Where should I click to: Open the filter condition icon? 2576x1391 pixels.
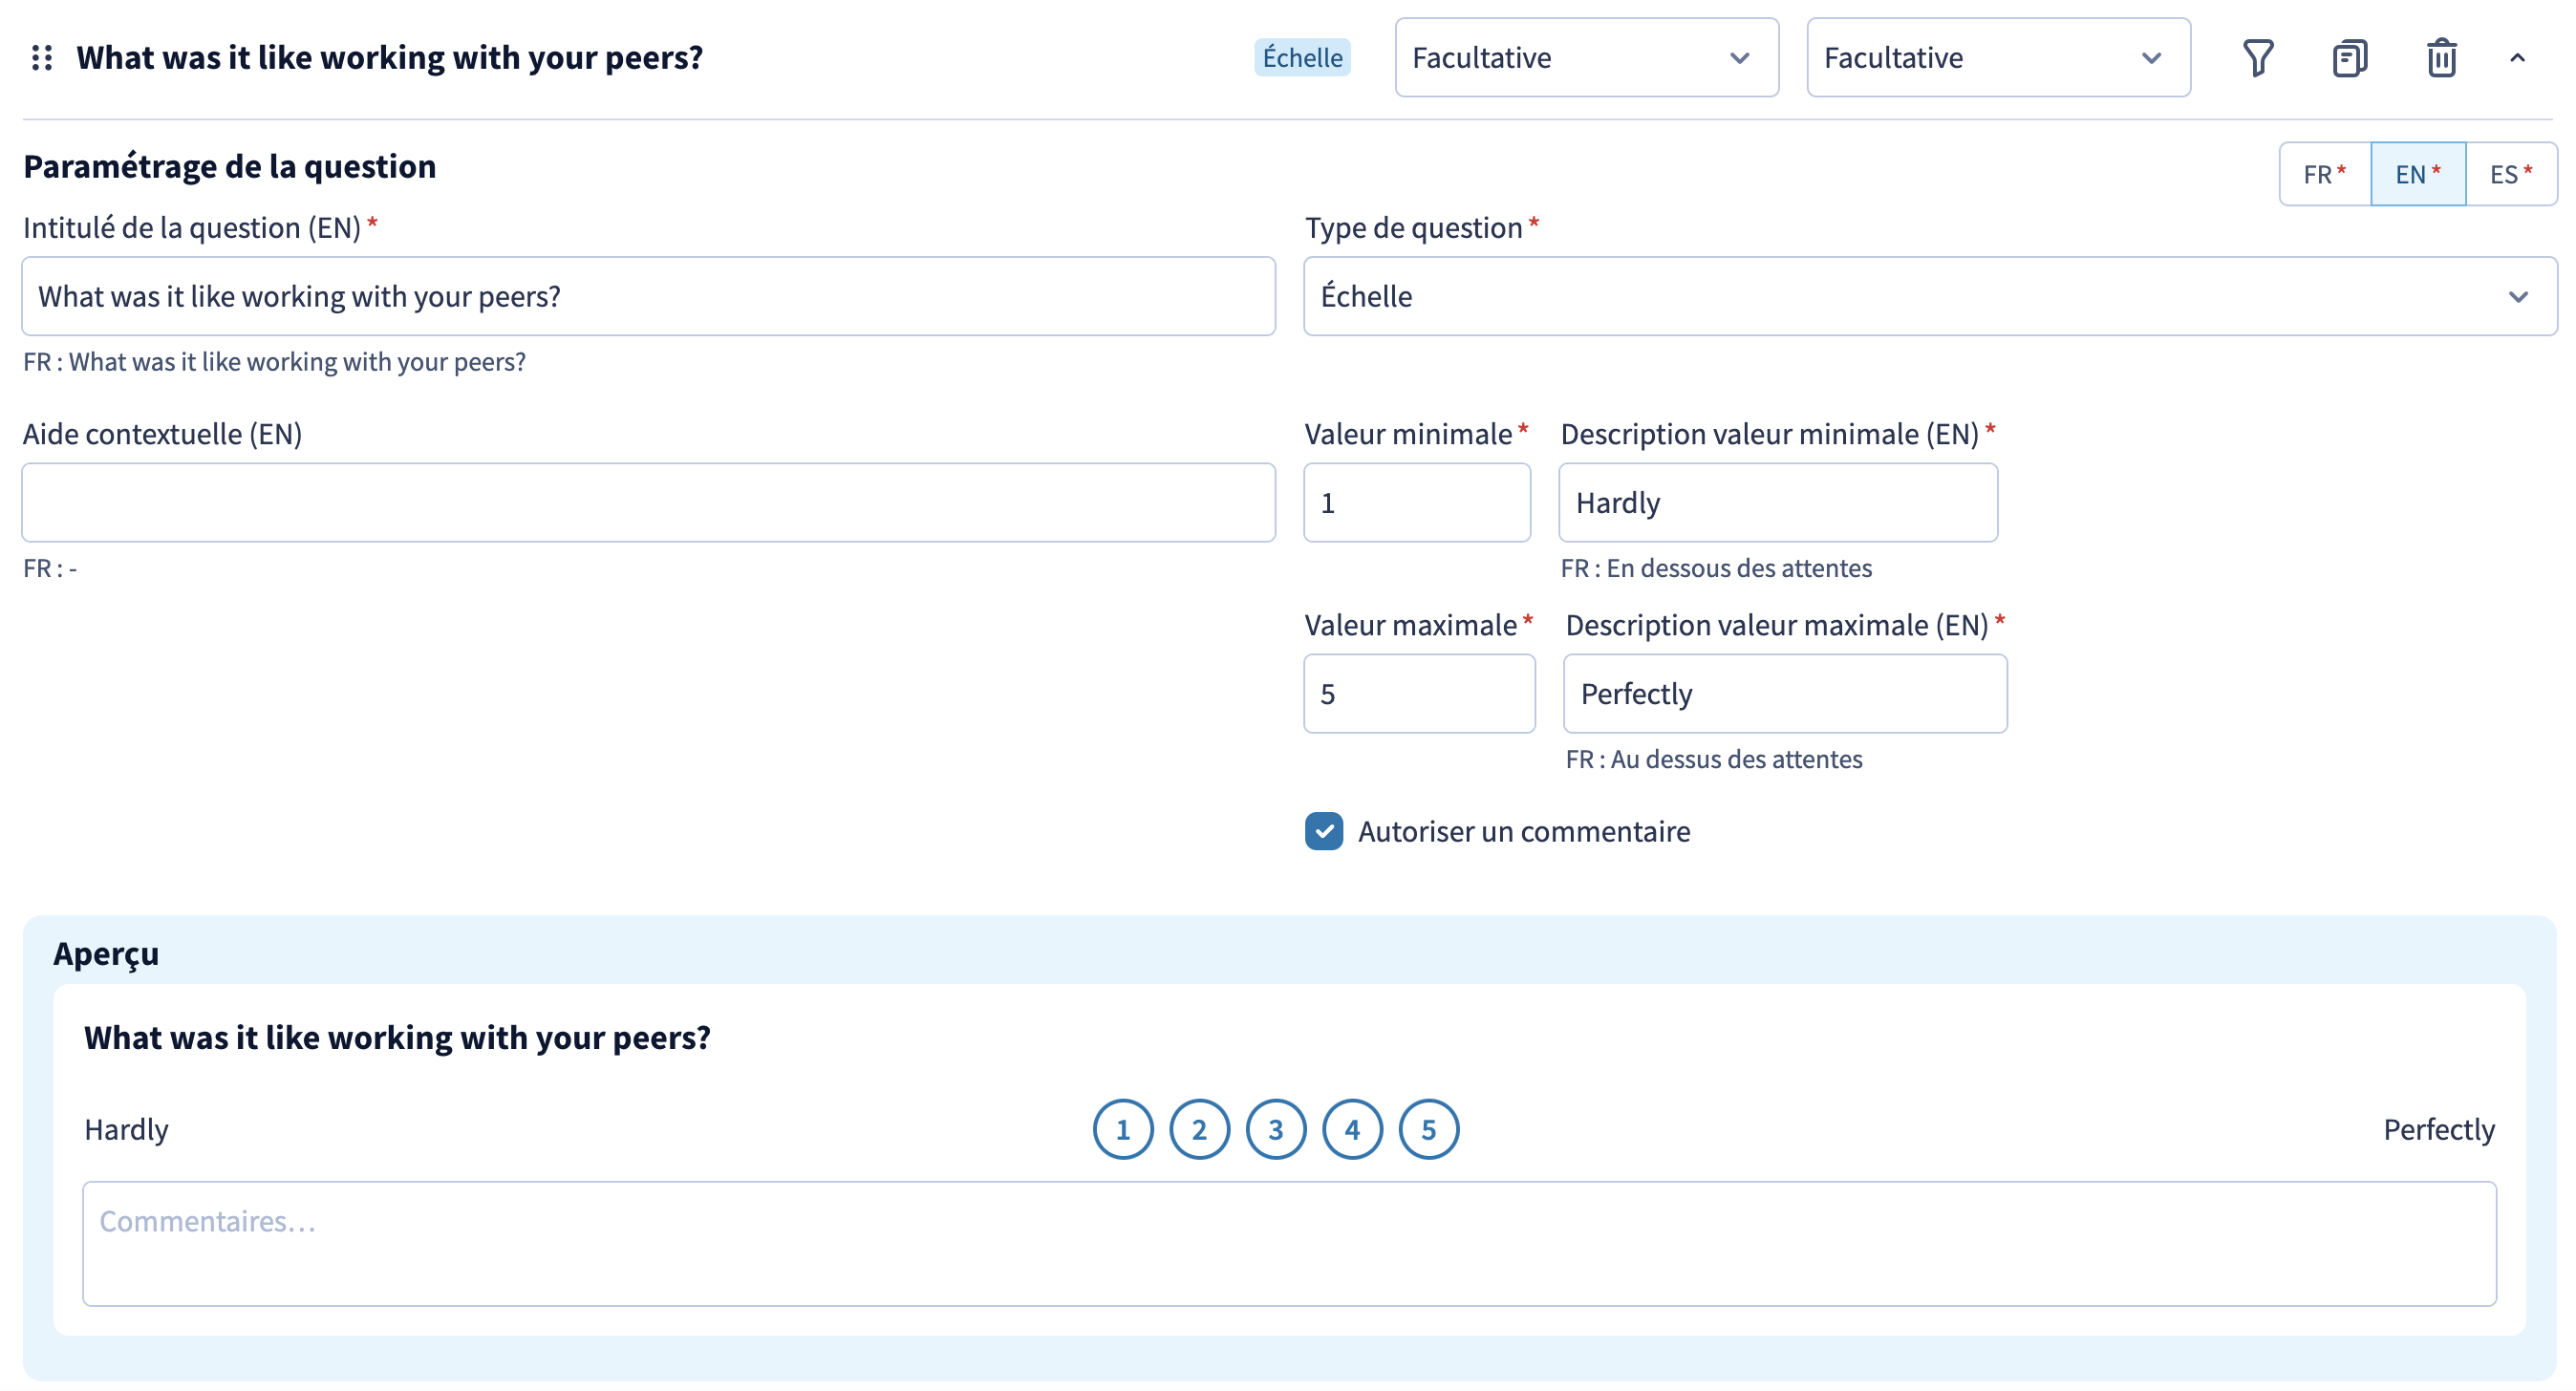[2258, 58]
